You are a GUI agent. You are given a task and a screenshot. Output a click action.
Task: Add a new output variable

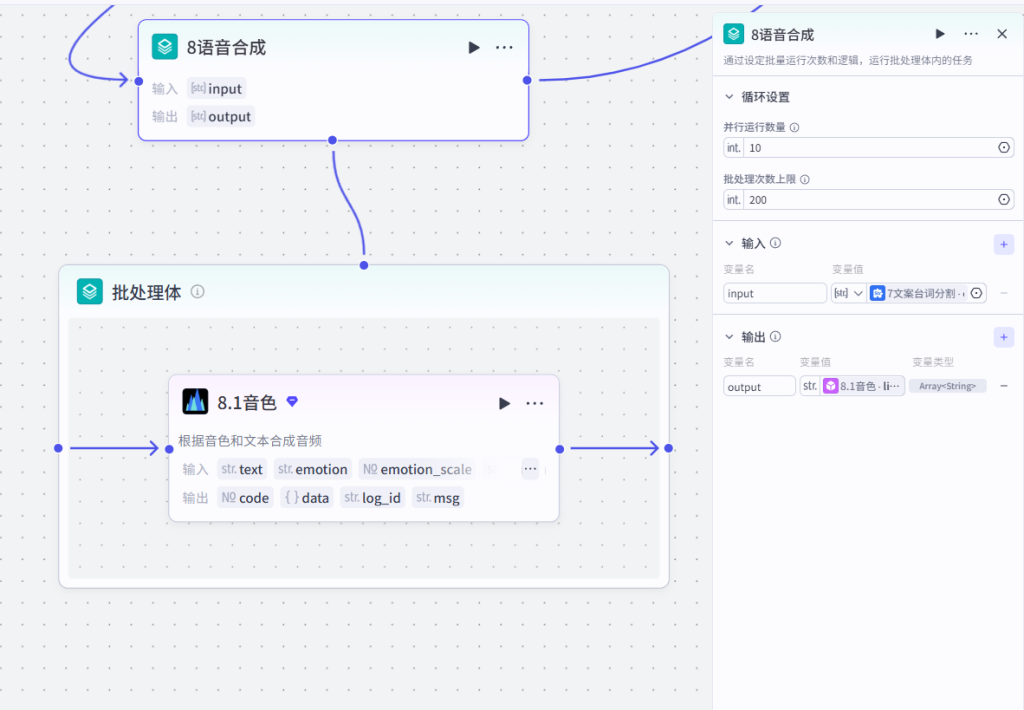(1004, 337)
